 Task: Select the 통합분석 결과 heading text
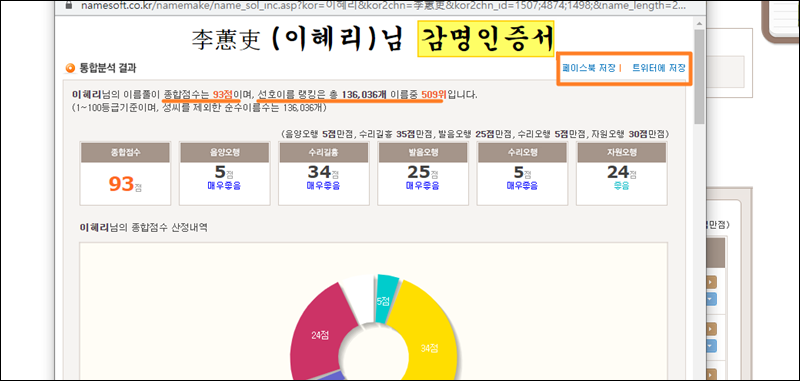point(107,68)
